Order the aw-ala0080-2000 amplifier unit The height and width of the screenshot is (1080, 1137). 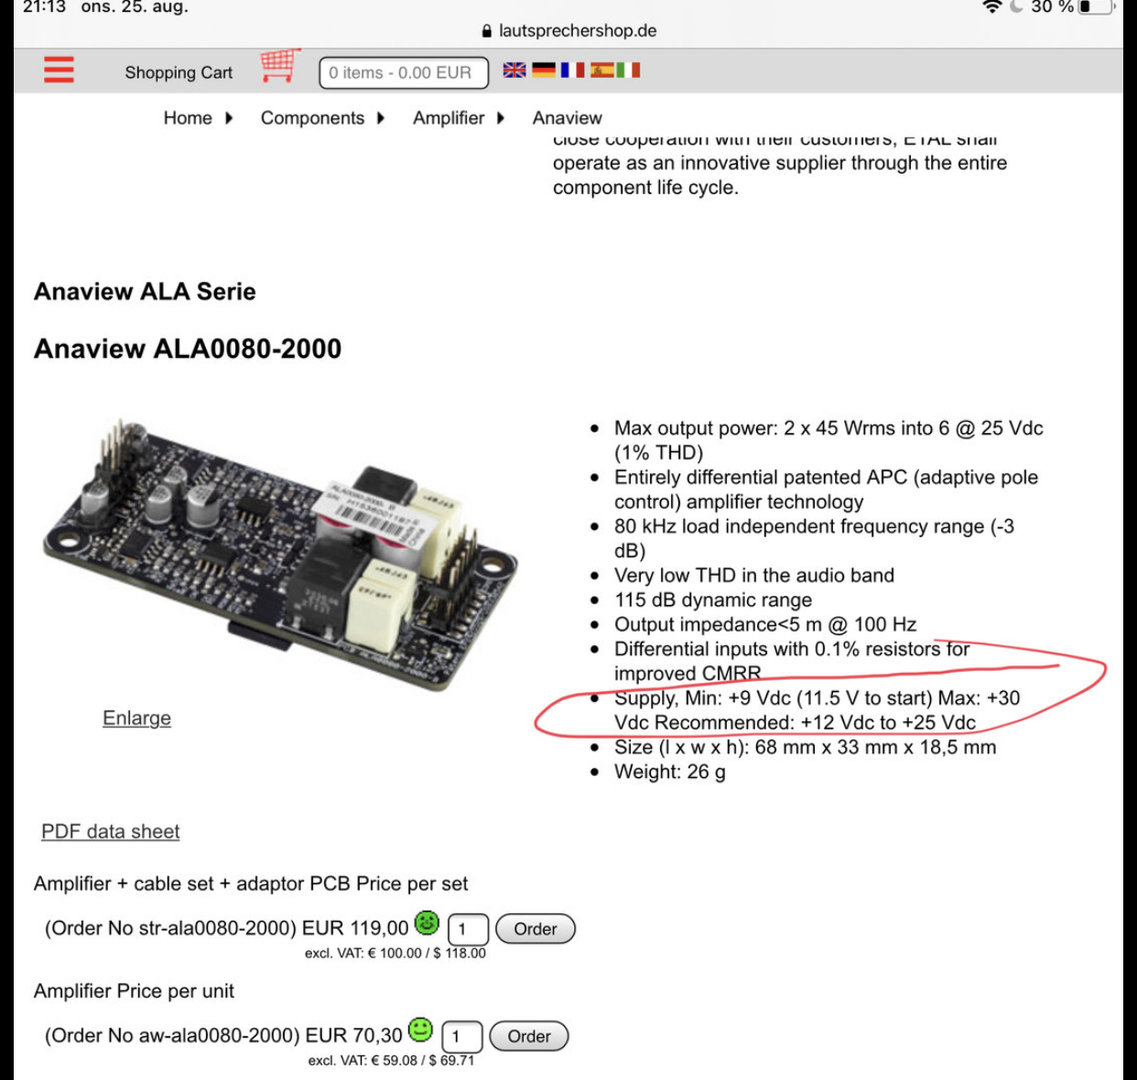[529, 1036]
